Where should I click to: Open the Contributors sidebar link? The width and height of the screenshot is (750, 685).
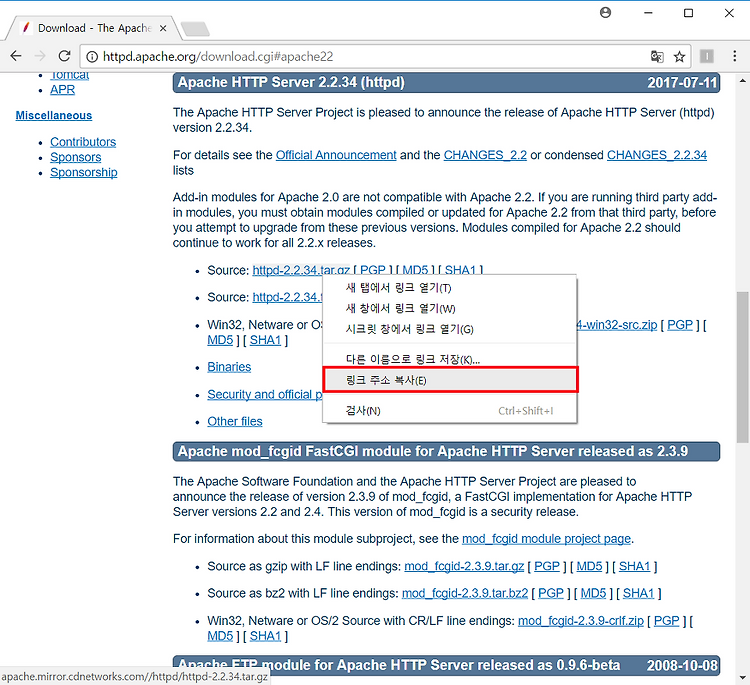click(x=83, y=142)
